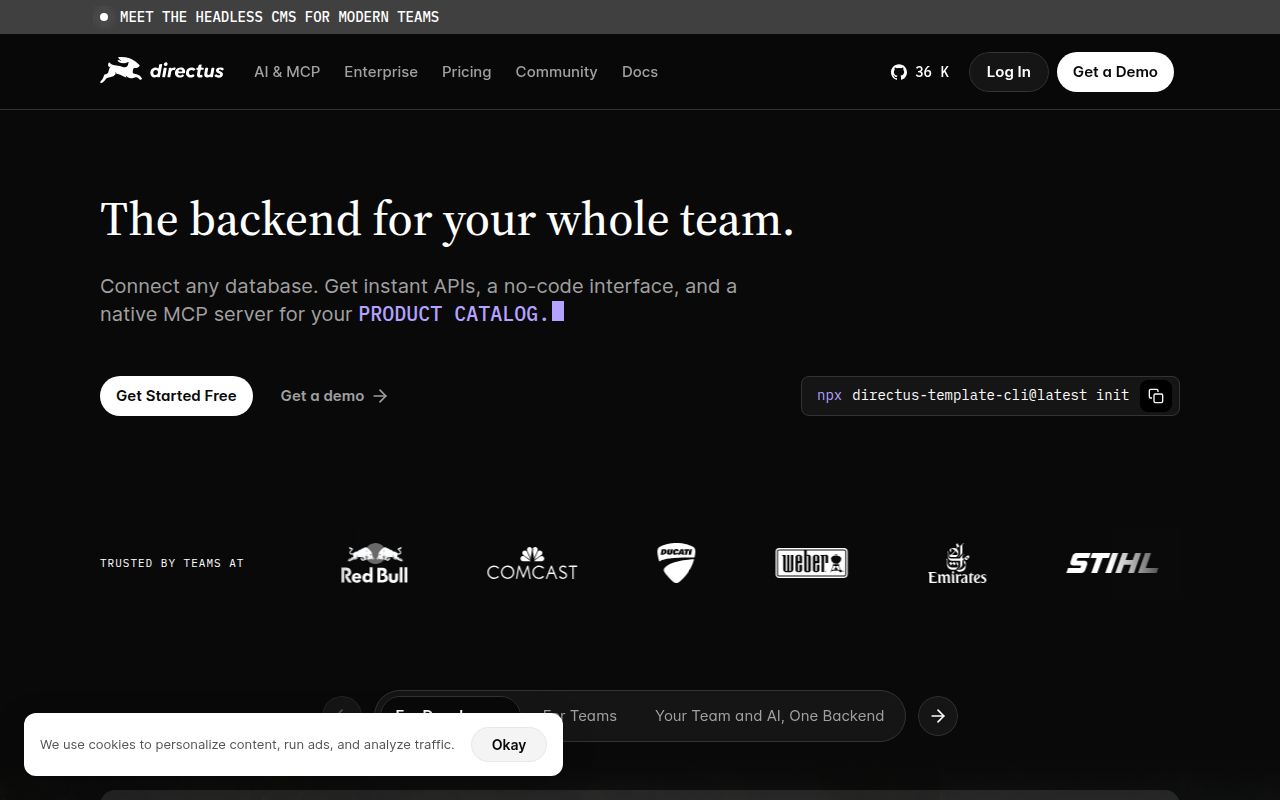Click the 'TRUSTED BY TEAMS AT' label
Screen dimensions: 1280x800
click(x=172, y=563)
